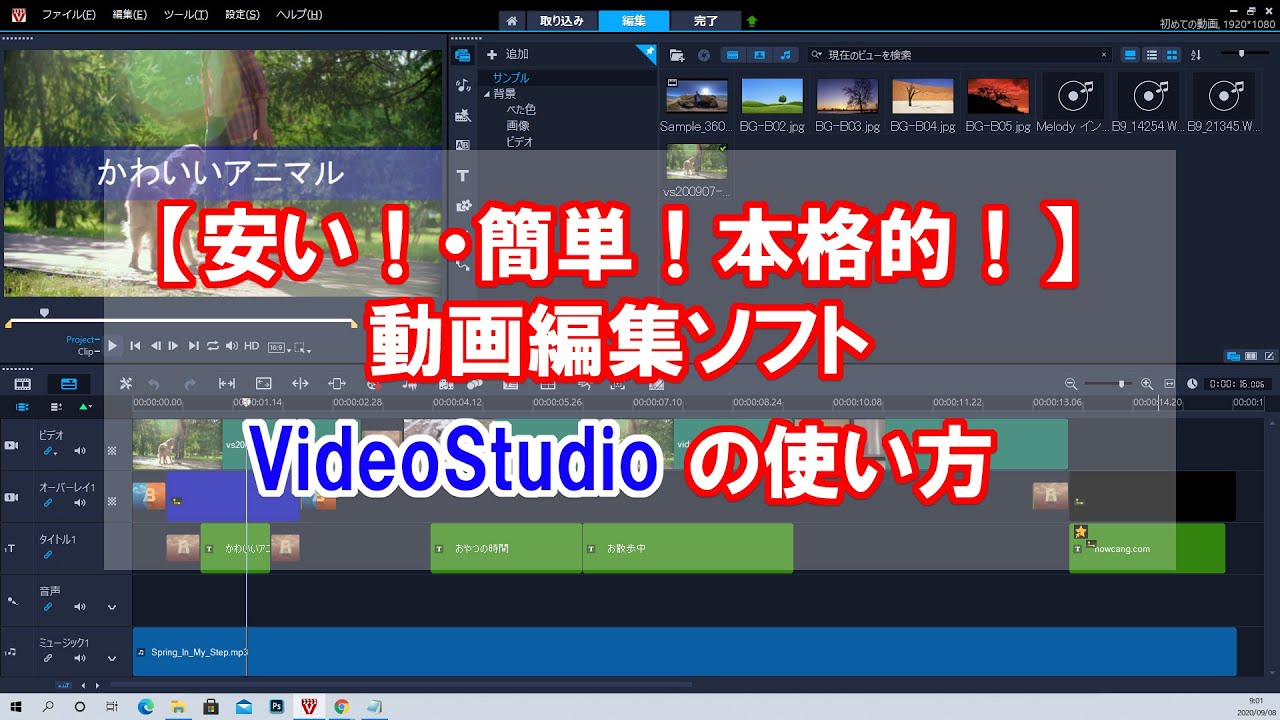1280x720 pixels.
Task: Click the preview scrubber jog slider
Action: pyautogui.click(x=44, y=313)
